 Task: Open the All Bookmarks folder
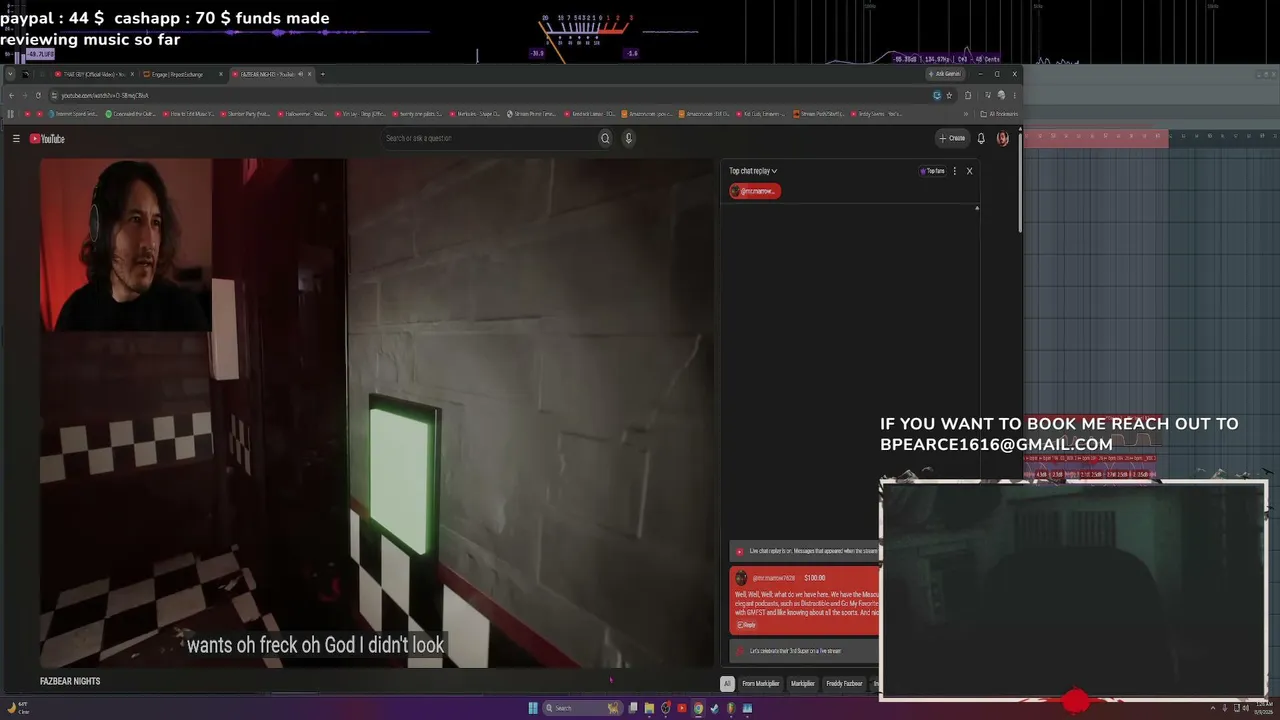tap(999, 114)
